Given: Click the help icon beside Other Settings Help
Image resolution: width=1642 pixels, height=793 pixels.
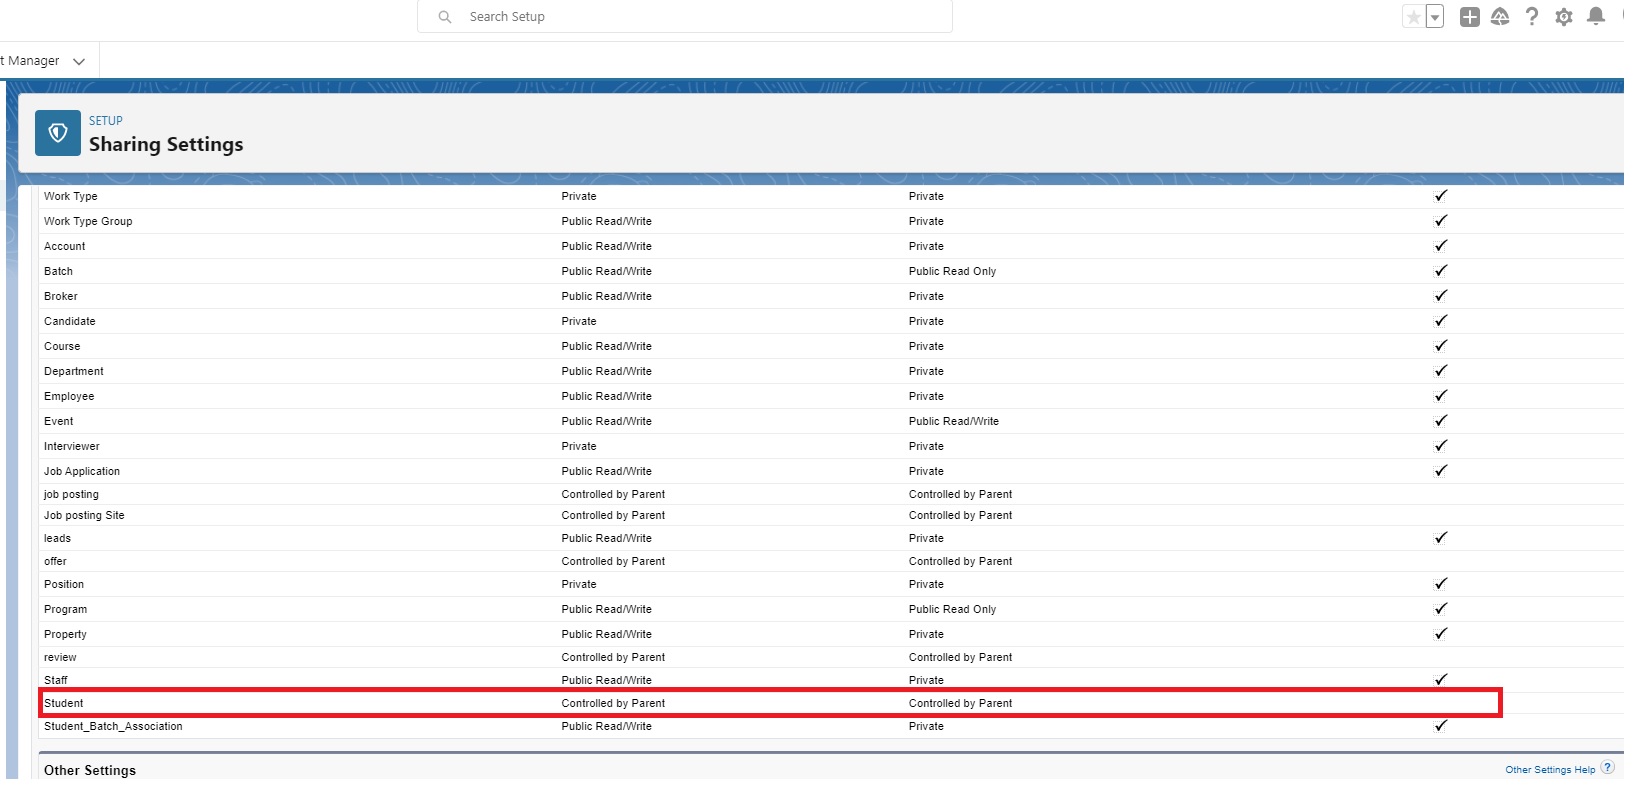Looking at the screenshot, I should pyautogui.click(x=1607, y=768).
